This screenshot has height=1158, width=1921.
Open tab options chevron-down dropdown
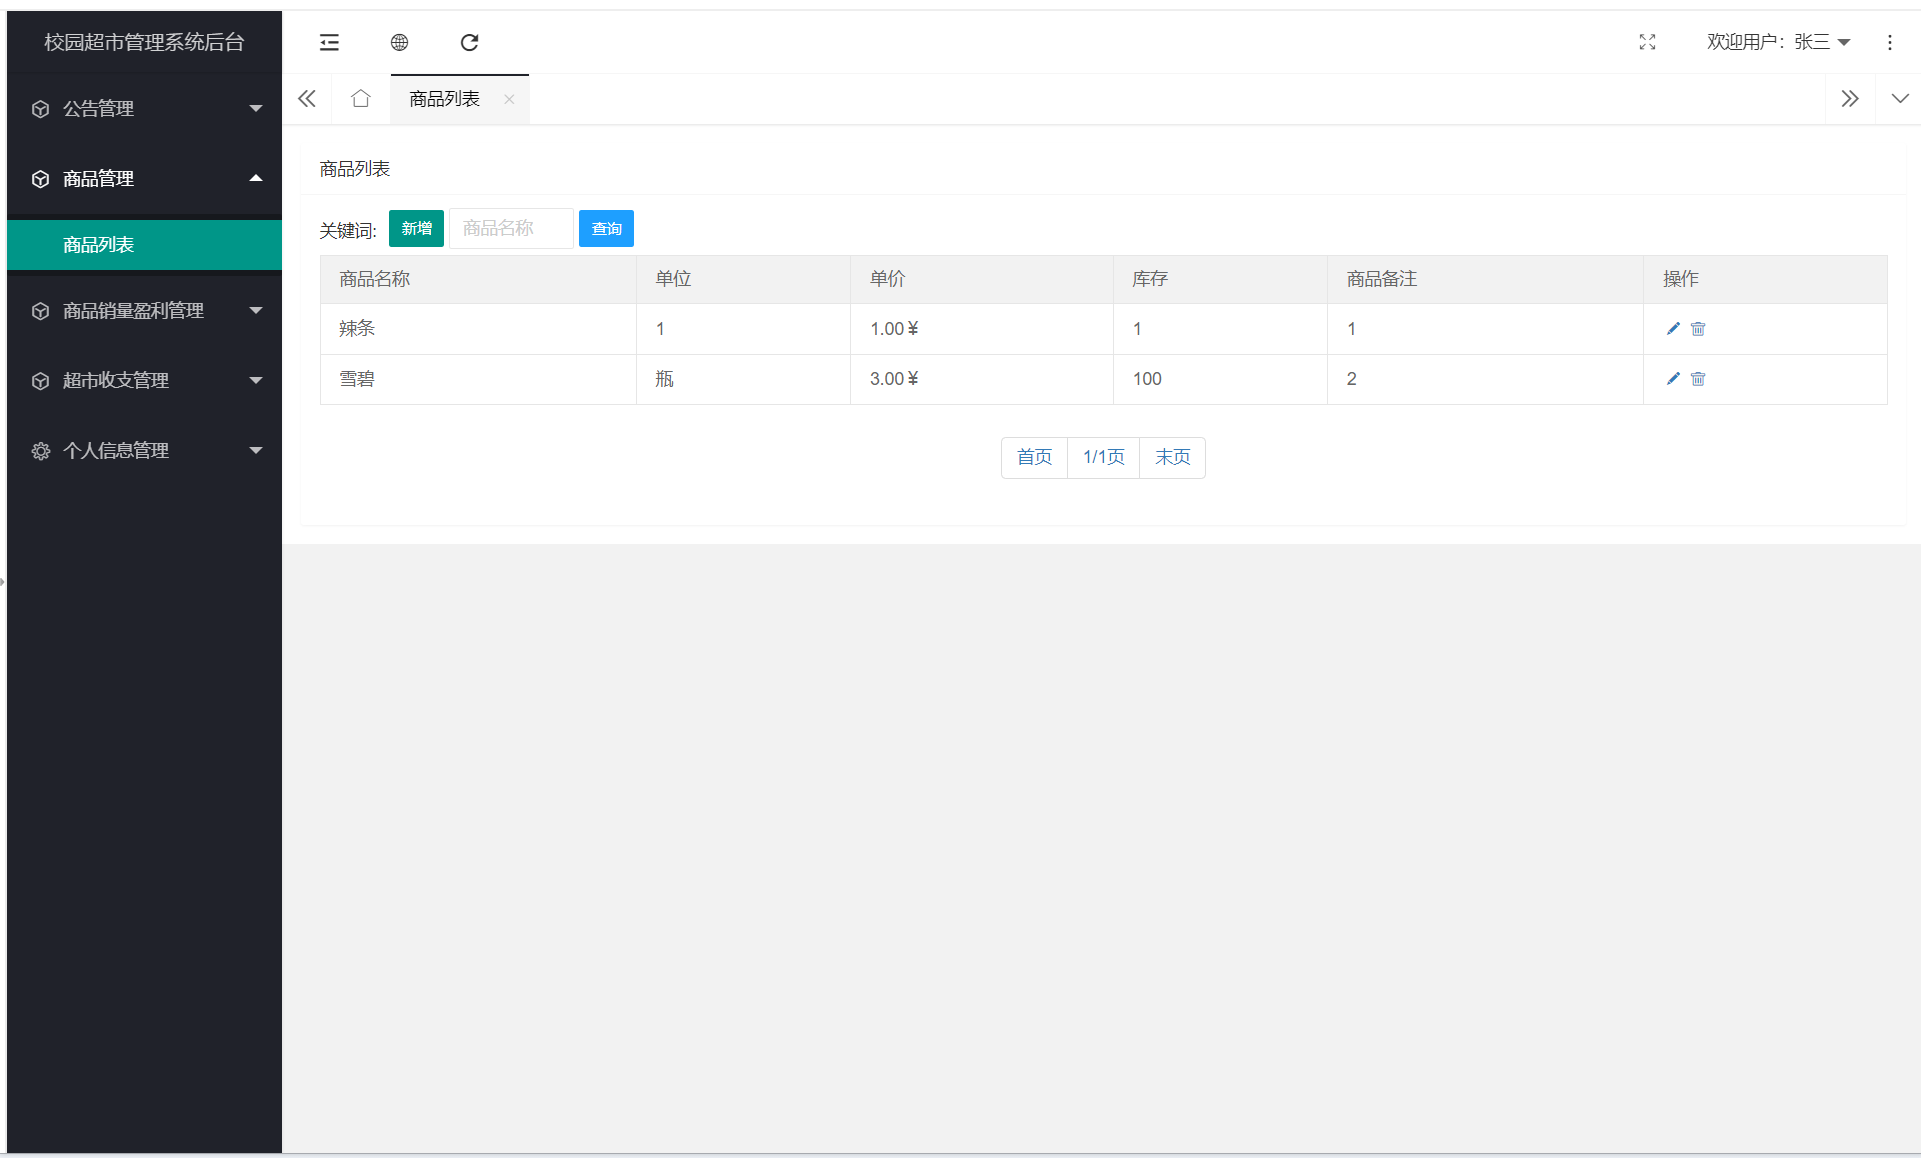tap(1899, 99)
